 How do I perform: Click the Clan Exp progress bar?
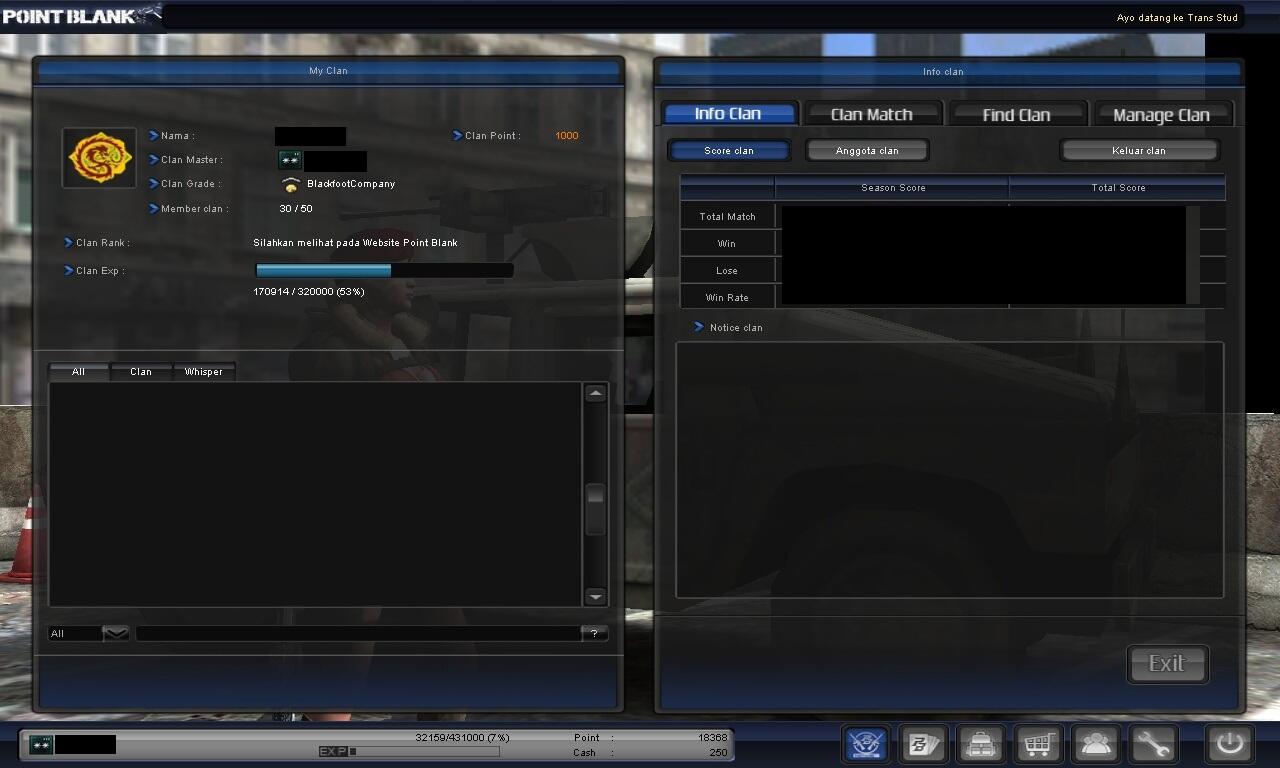(x=385, y=270)
